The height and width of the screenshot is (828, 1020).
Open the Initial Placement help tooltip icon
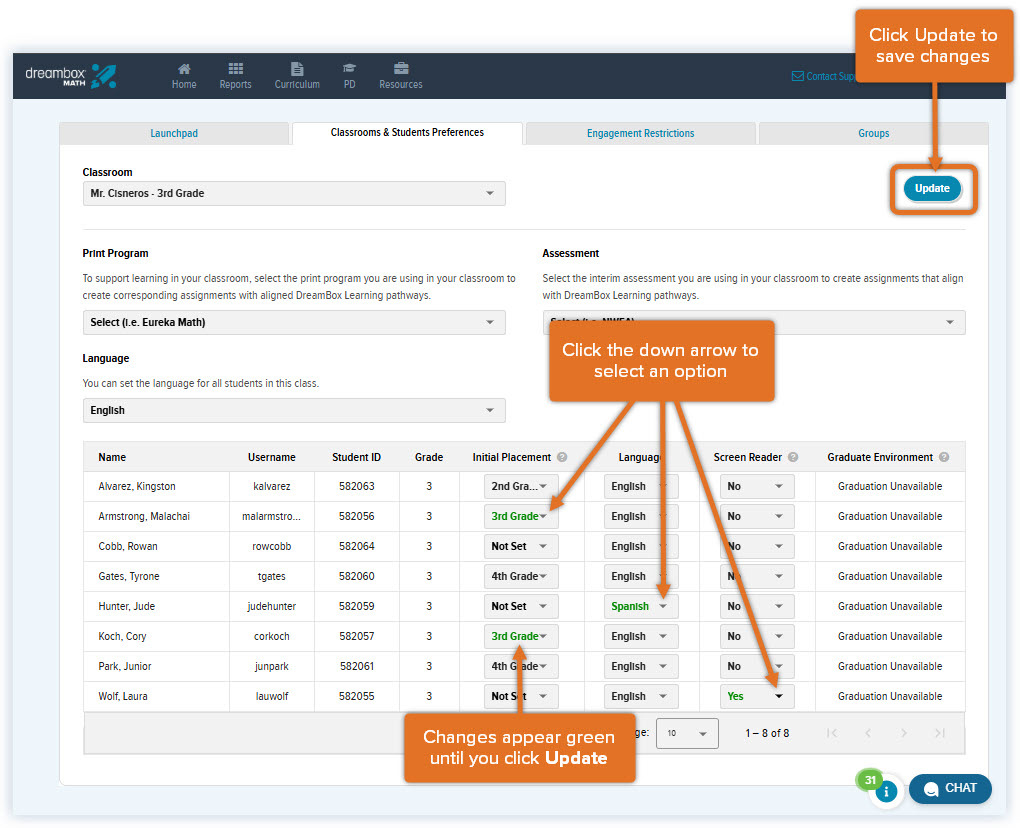pyautogui.click(x=560, y=457)
